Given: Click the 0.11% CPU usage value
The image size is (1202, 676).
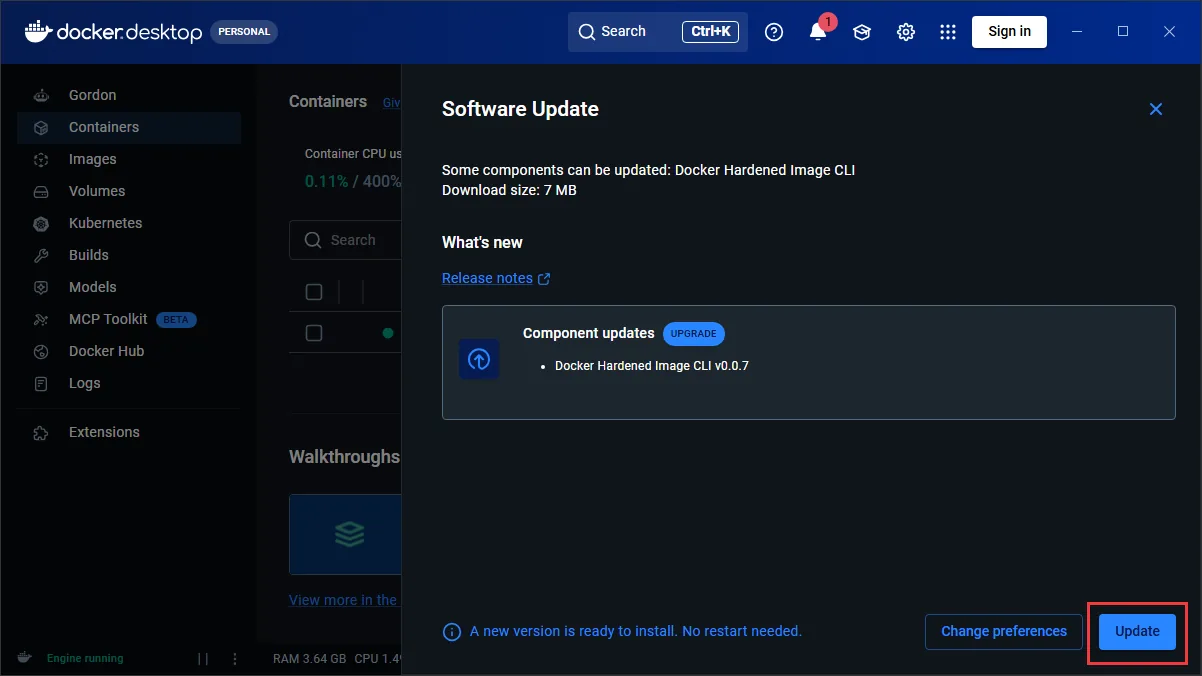Looking at the screenshot, I should tap(326, 182).
